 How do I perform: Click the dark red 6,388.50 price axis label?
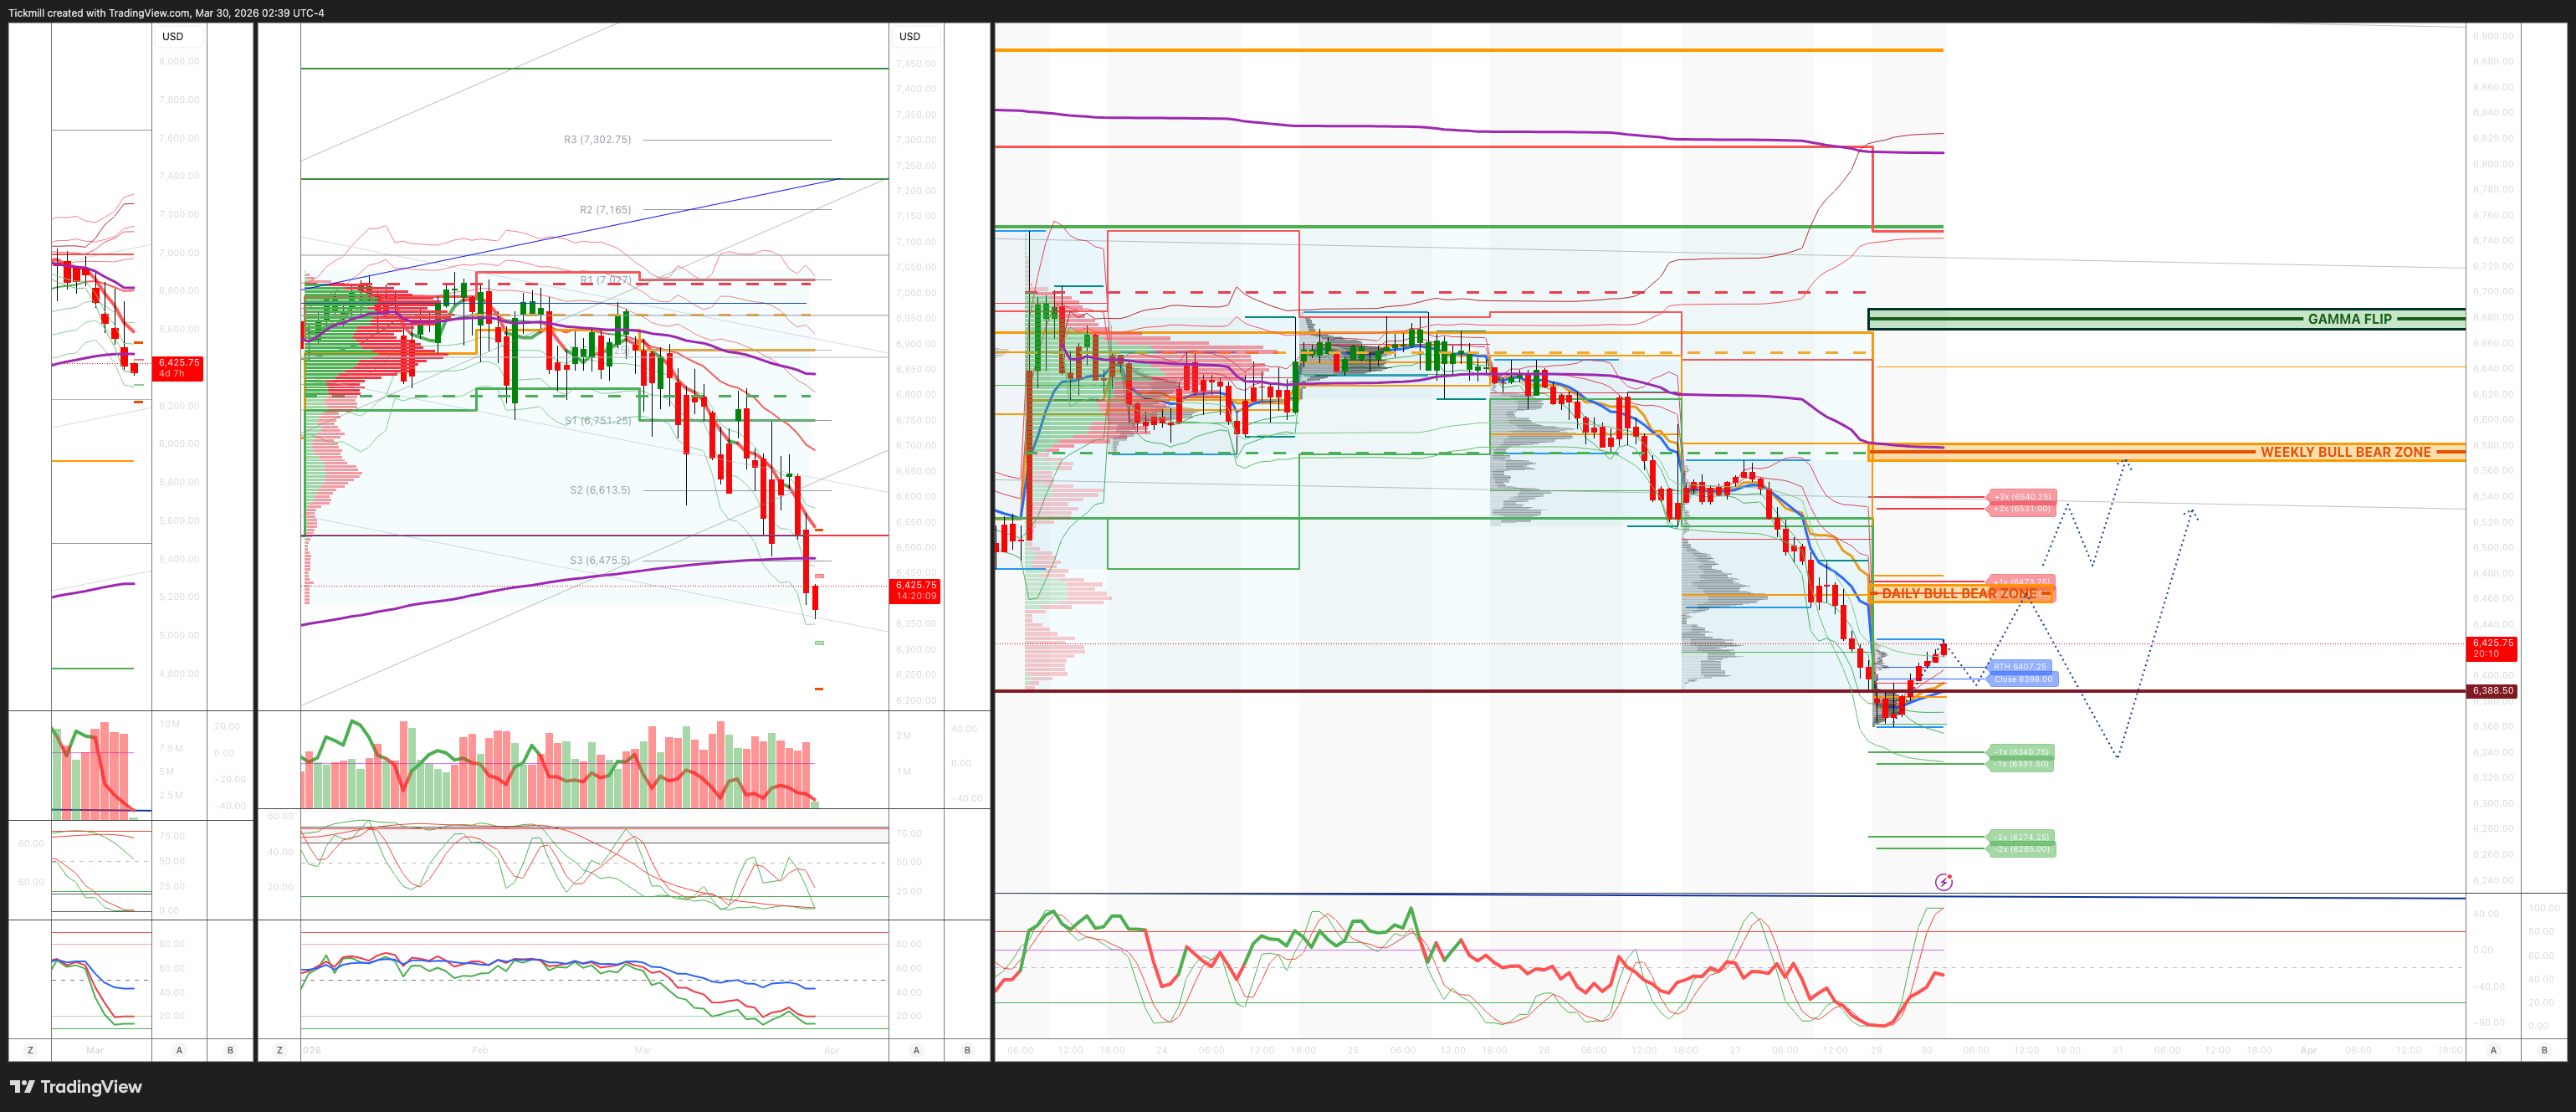(2491, 691)
